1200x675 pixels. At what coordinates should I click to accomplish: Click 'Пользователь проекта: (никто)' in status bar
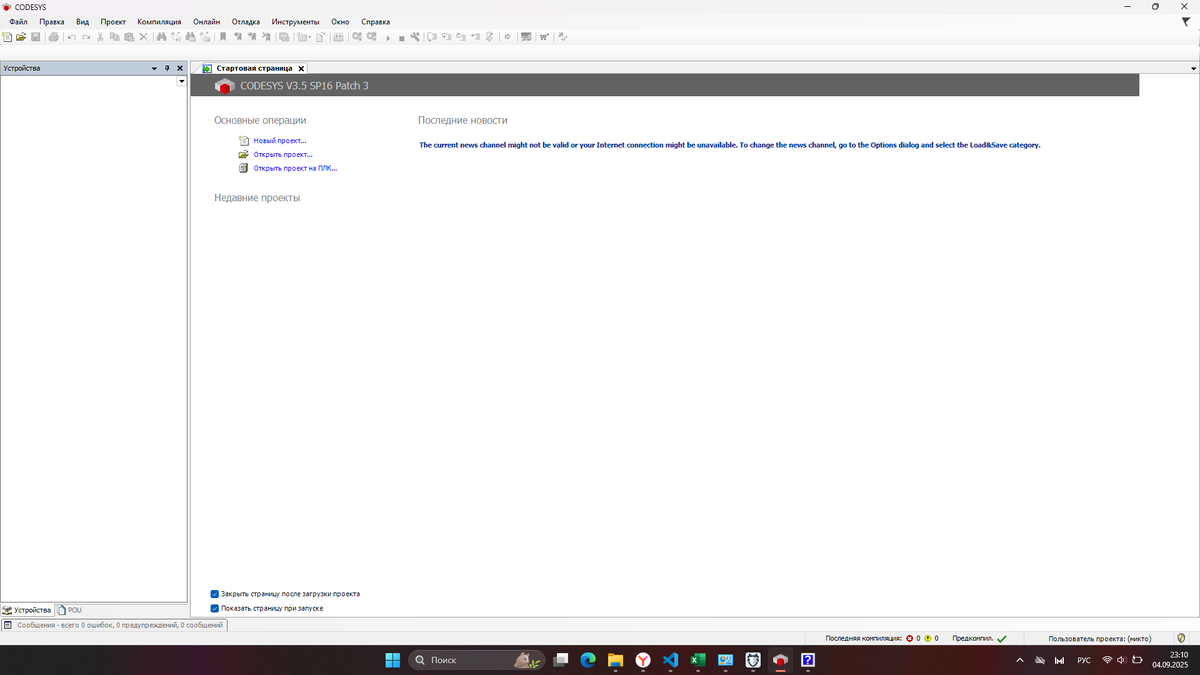(1100, 638)
